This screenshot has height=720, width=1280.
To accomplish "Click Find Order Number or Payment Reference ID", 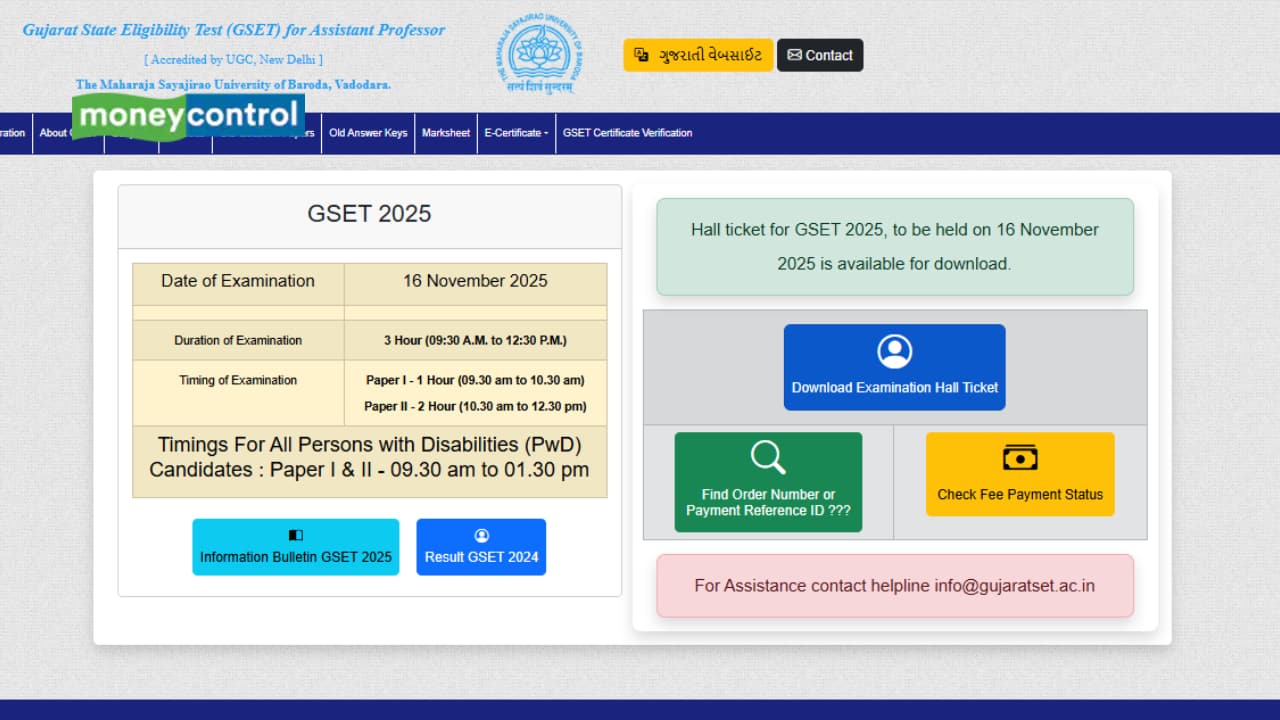I will point(768,482).
